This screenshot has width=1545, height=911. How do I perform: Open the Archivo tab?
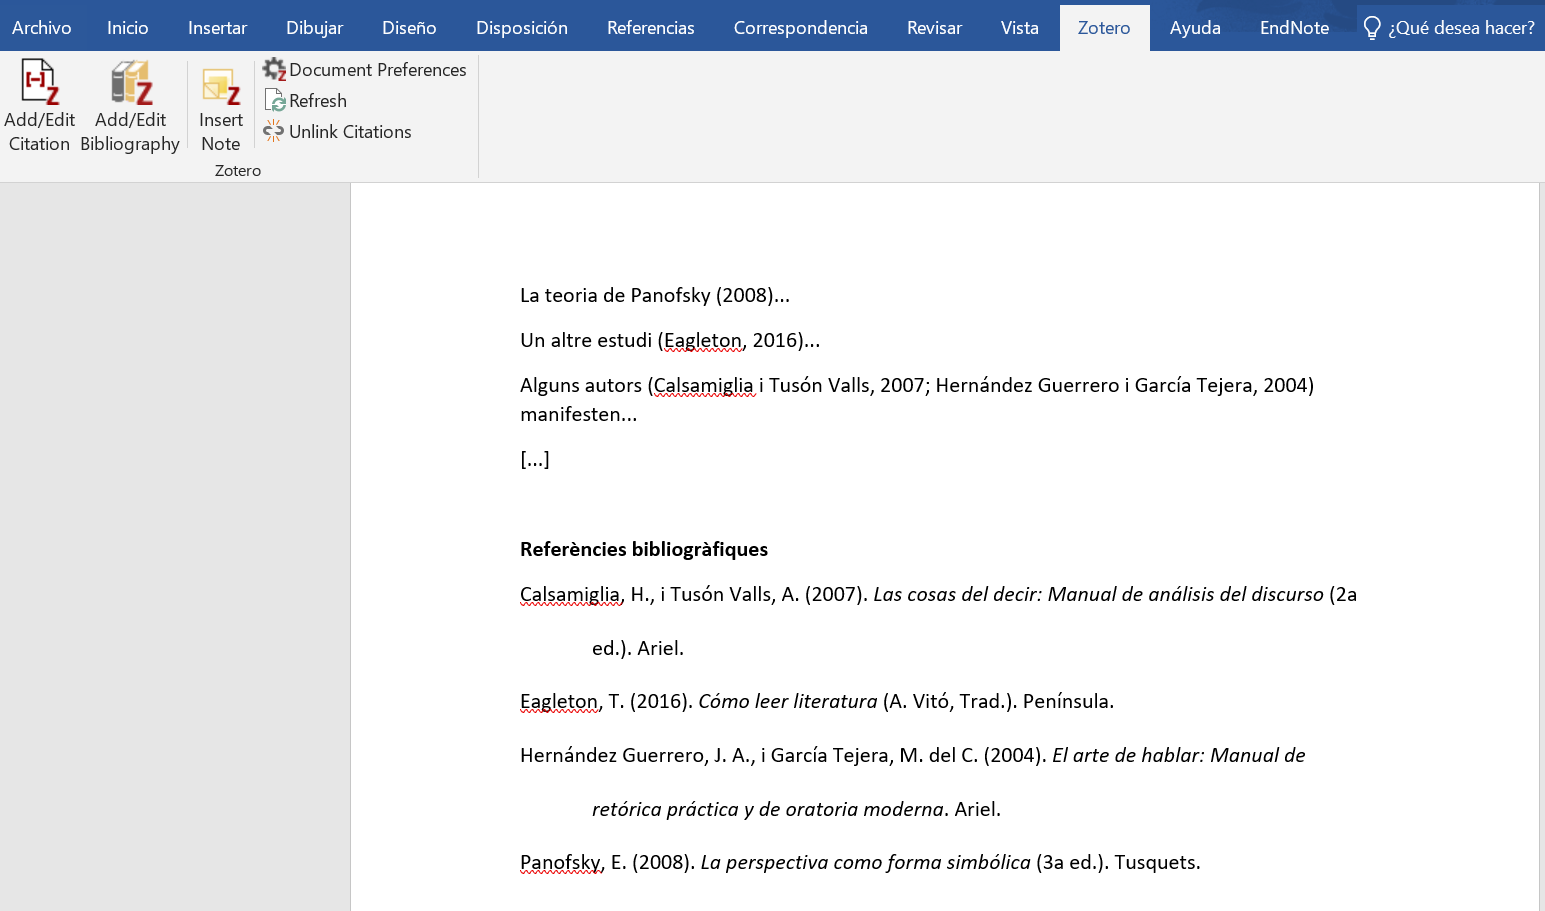click(42, 28)
